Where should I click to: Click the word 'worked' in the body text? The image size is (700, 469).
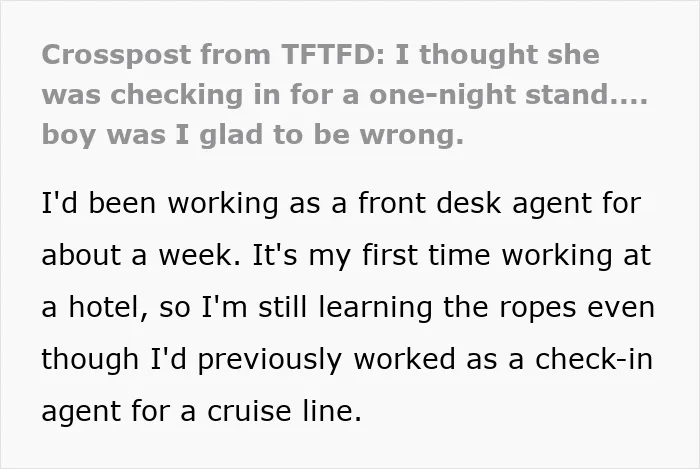click(x=404, y=359)
